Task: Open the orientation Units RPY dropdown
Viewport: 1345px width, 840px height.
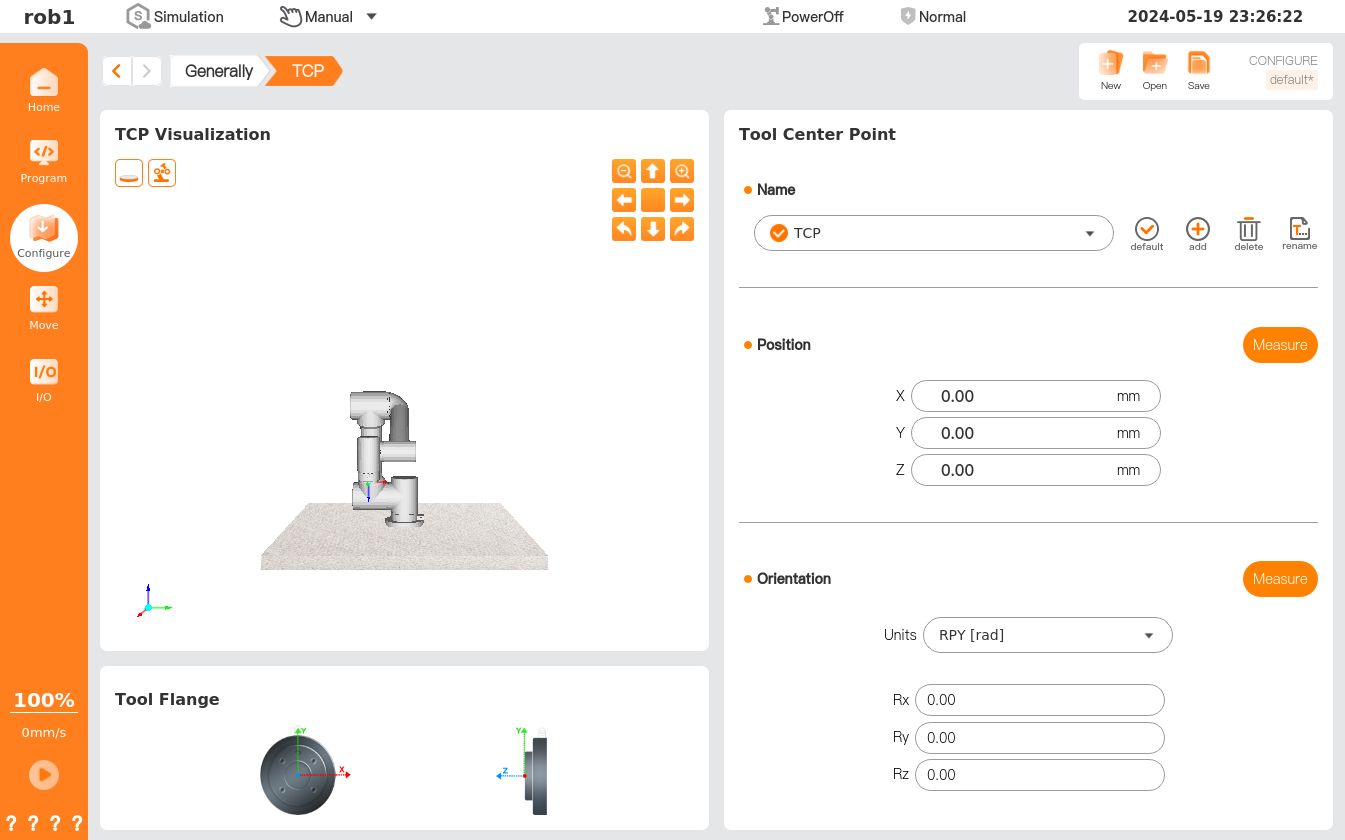Action: 1047,635
